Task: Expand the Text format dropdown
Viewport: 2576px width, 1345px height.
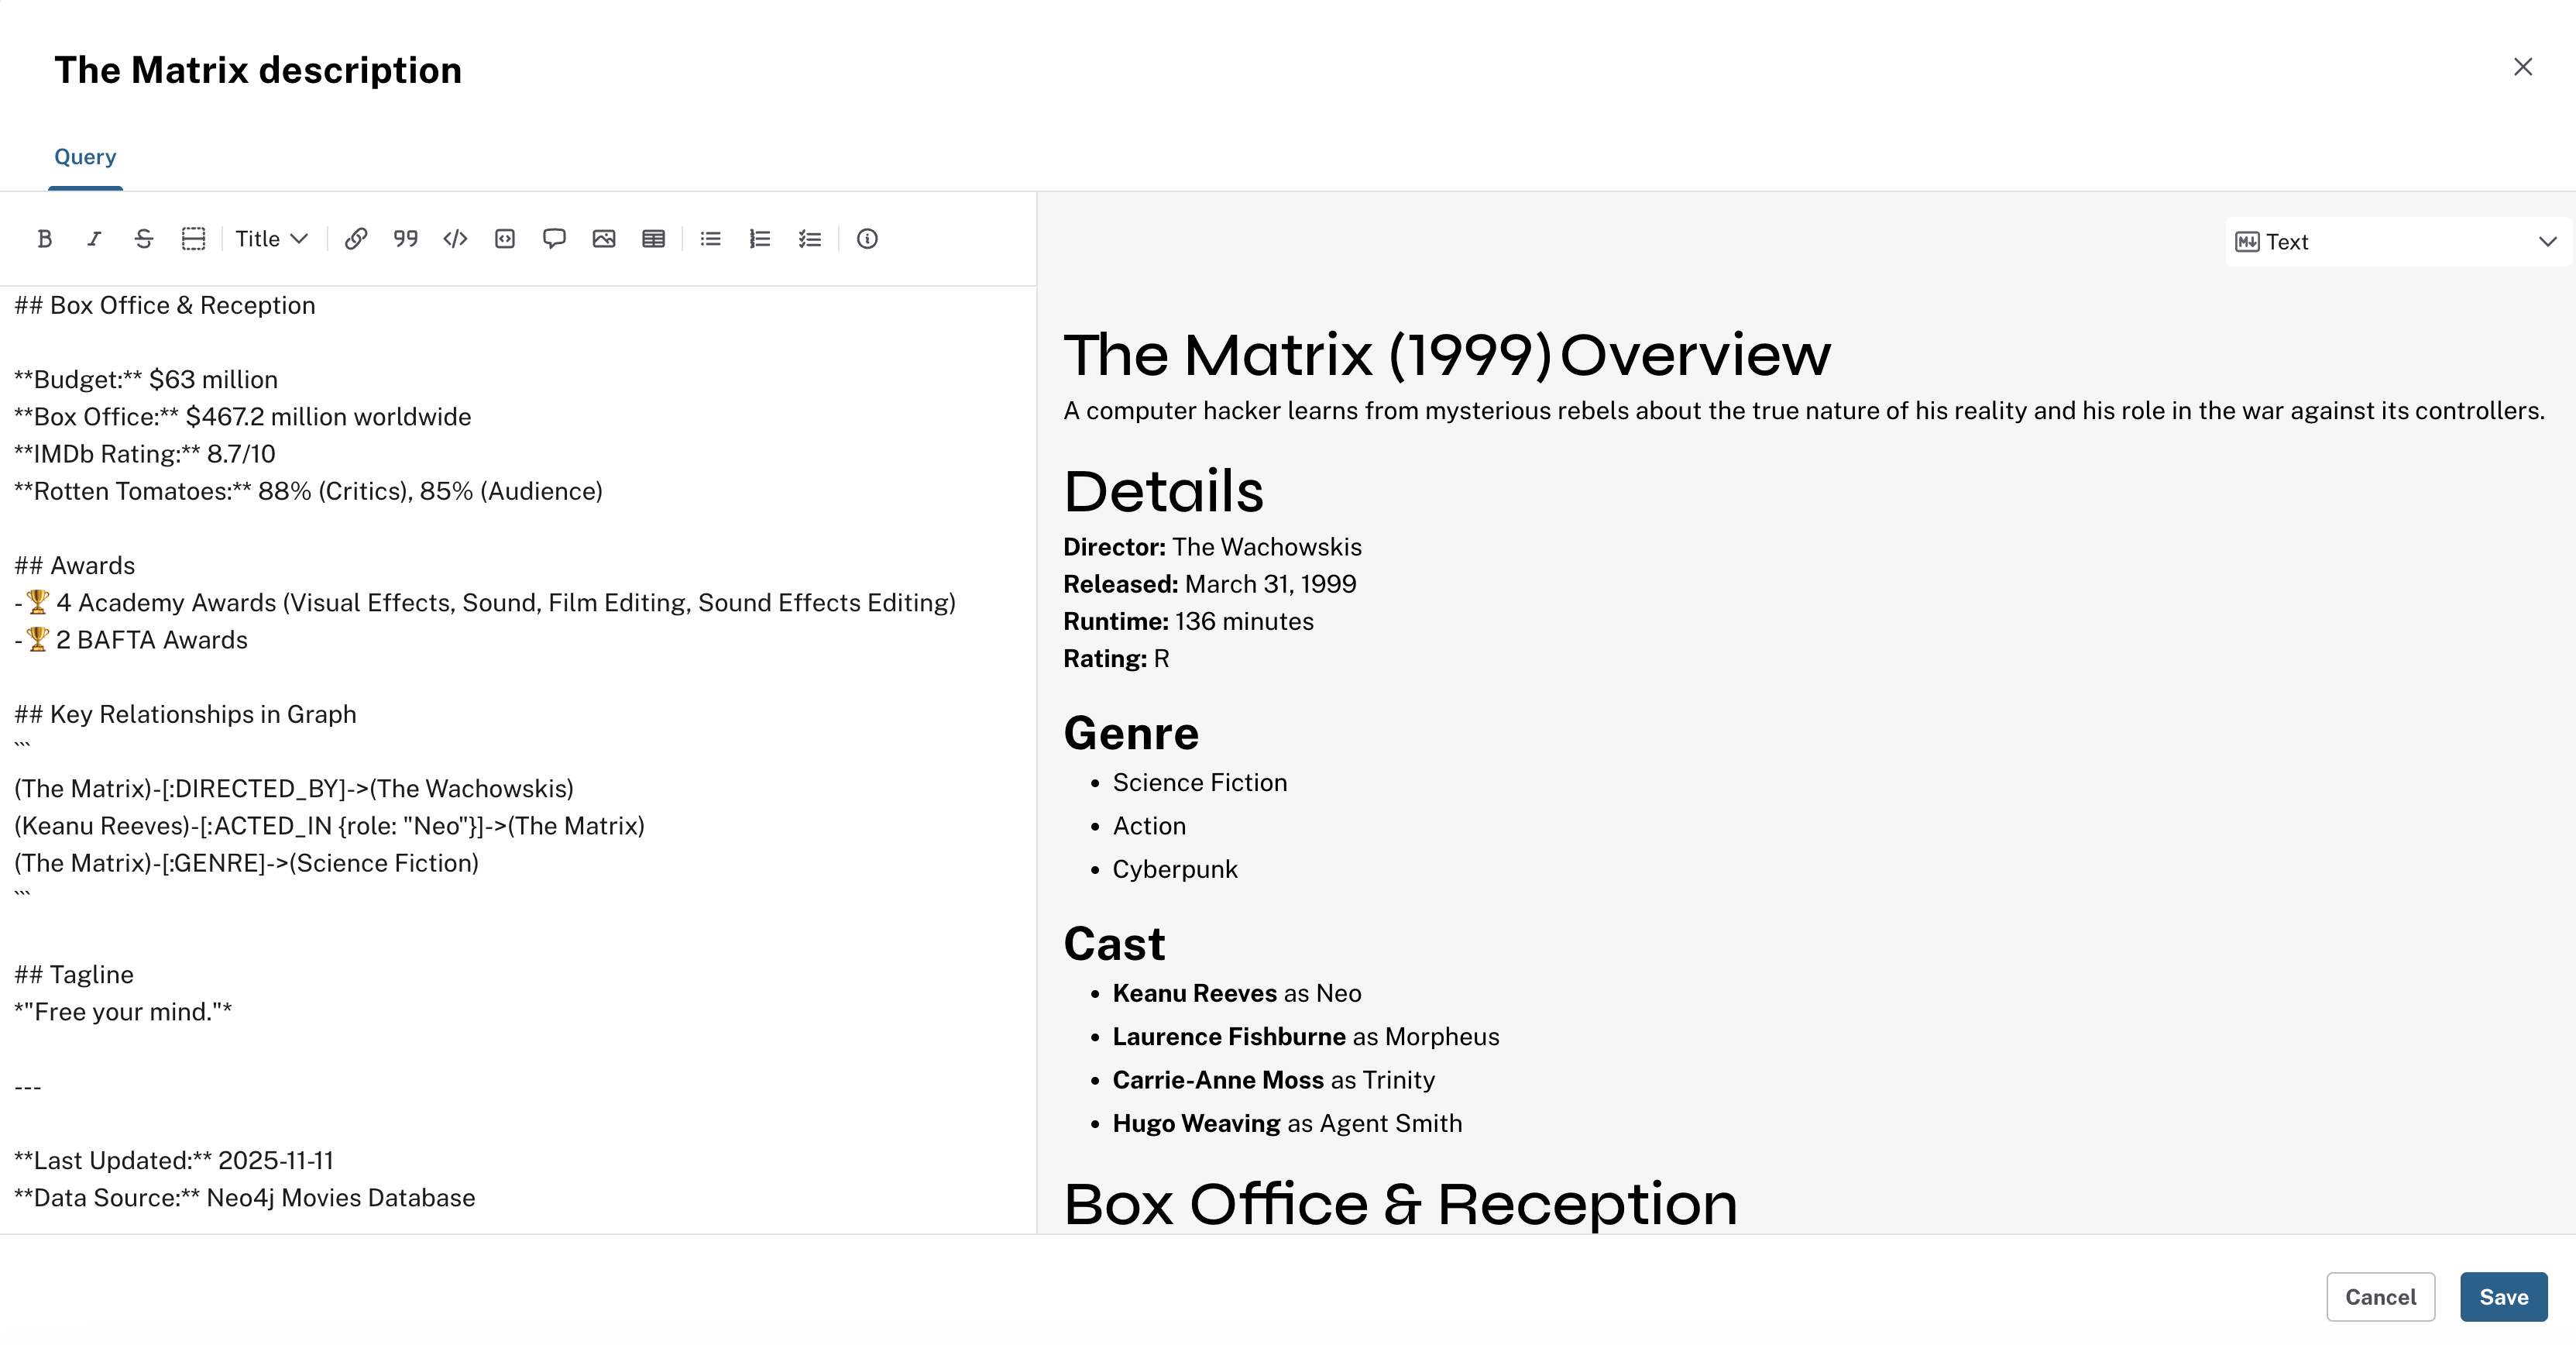Action: [2396, 242]
